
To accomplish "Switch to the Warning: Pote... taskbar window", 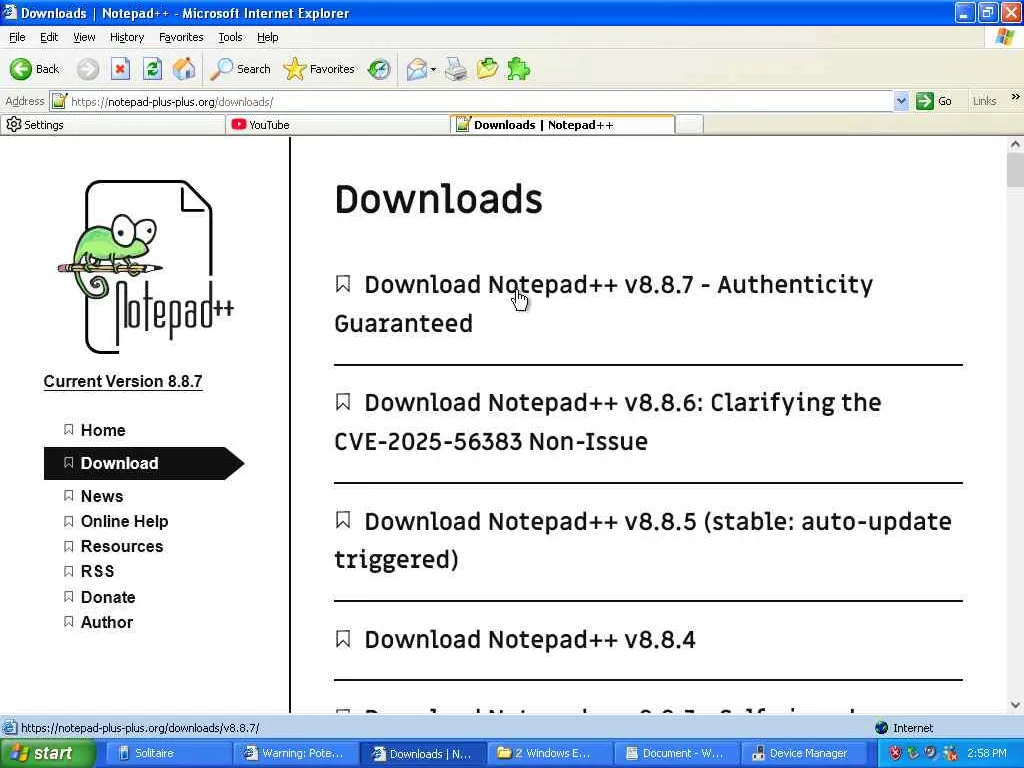I will [295, 753].
